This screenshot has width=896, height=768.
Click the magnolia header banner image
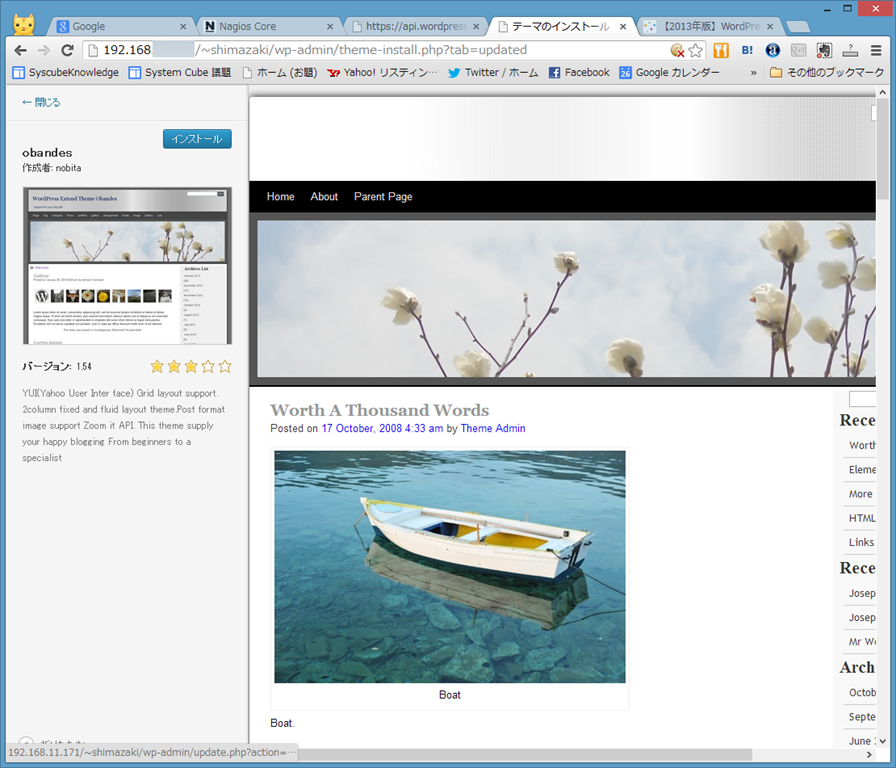click(x=566, y=298)
